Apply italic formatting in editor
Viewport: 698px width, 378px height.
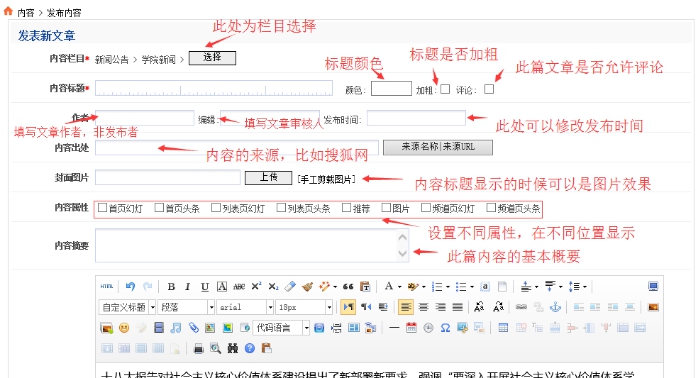pos(187,287)
